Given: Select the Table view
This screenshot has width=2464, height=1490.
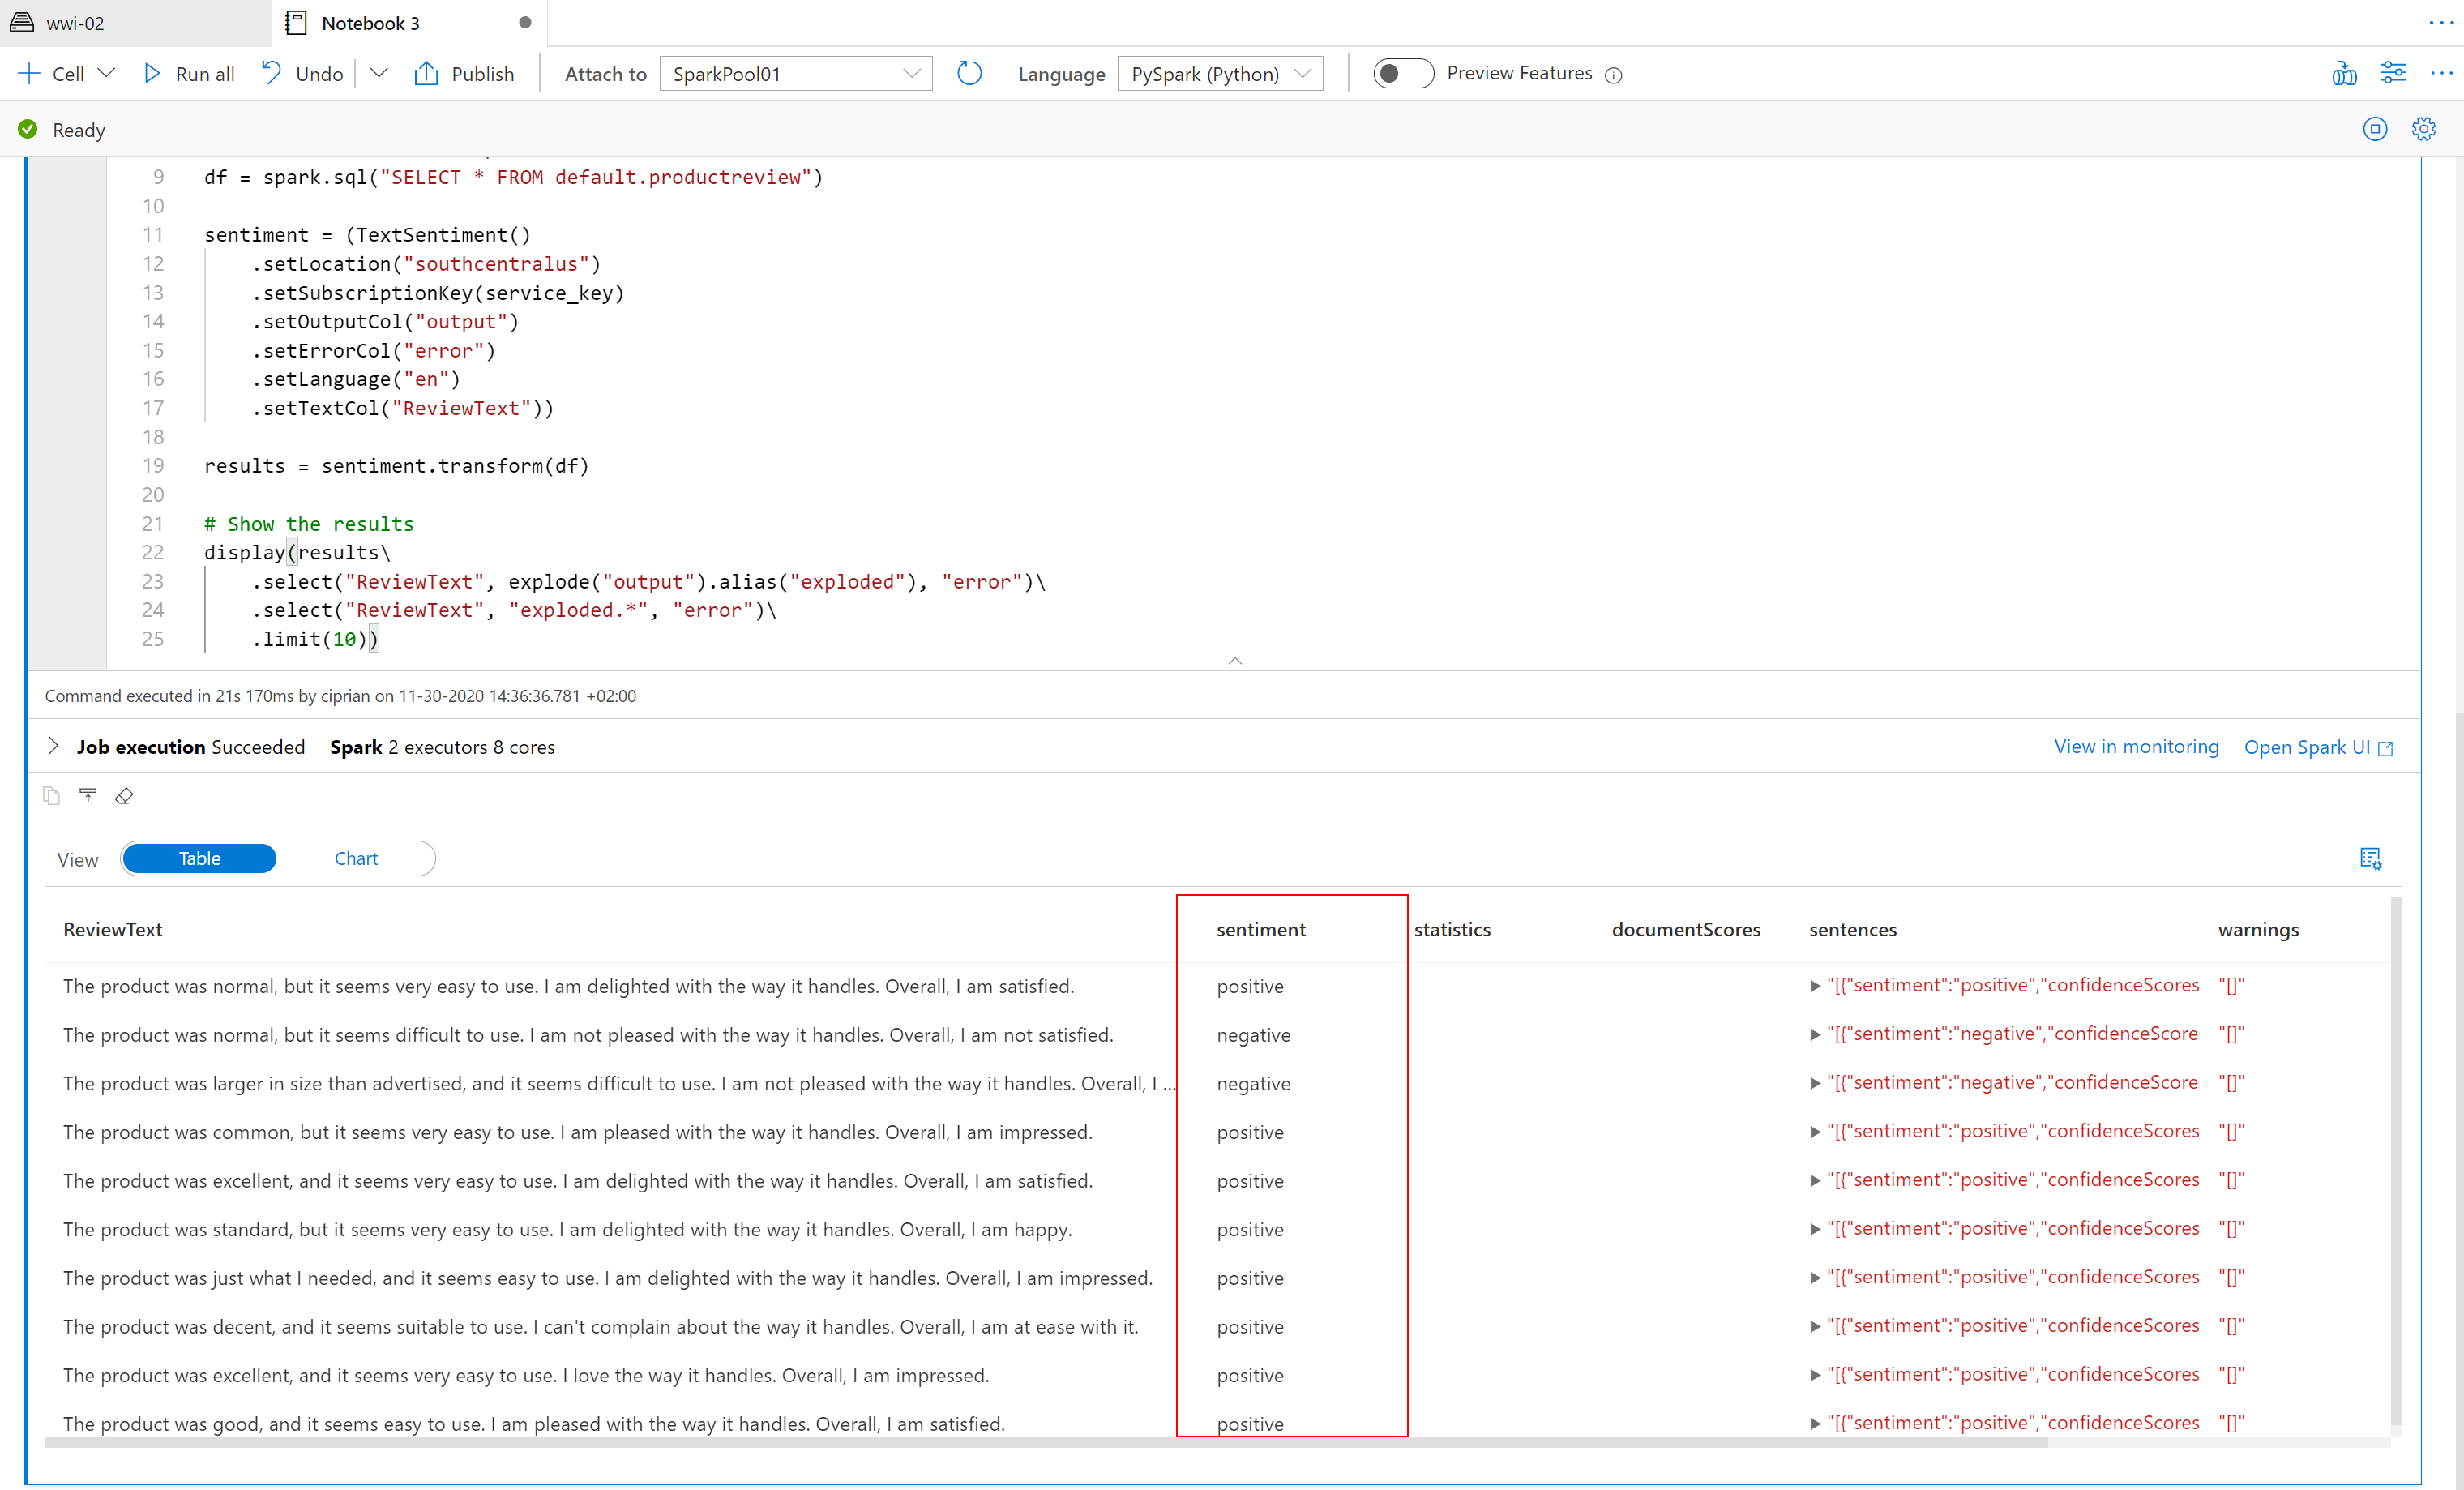Looking at the screenshot, I should tap(200, 858).
